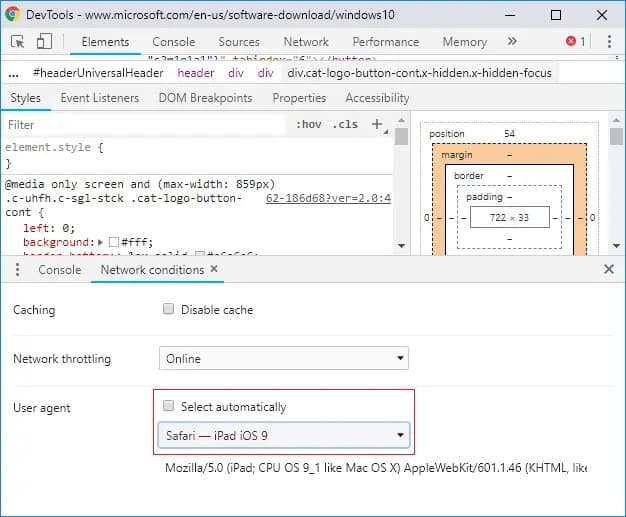The height and width of the screenshot is (517, 626).
Task: Open the Safari — iPad iOS 9 user agent dropdown
Action: tap(284, 435)
